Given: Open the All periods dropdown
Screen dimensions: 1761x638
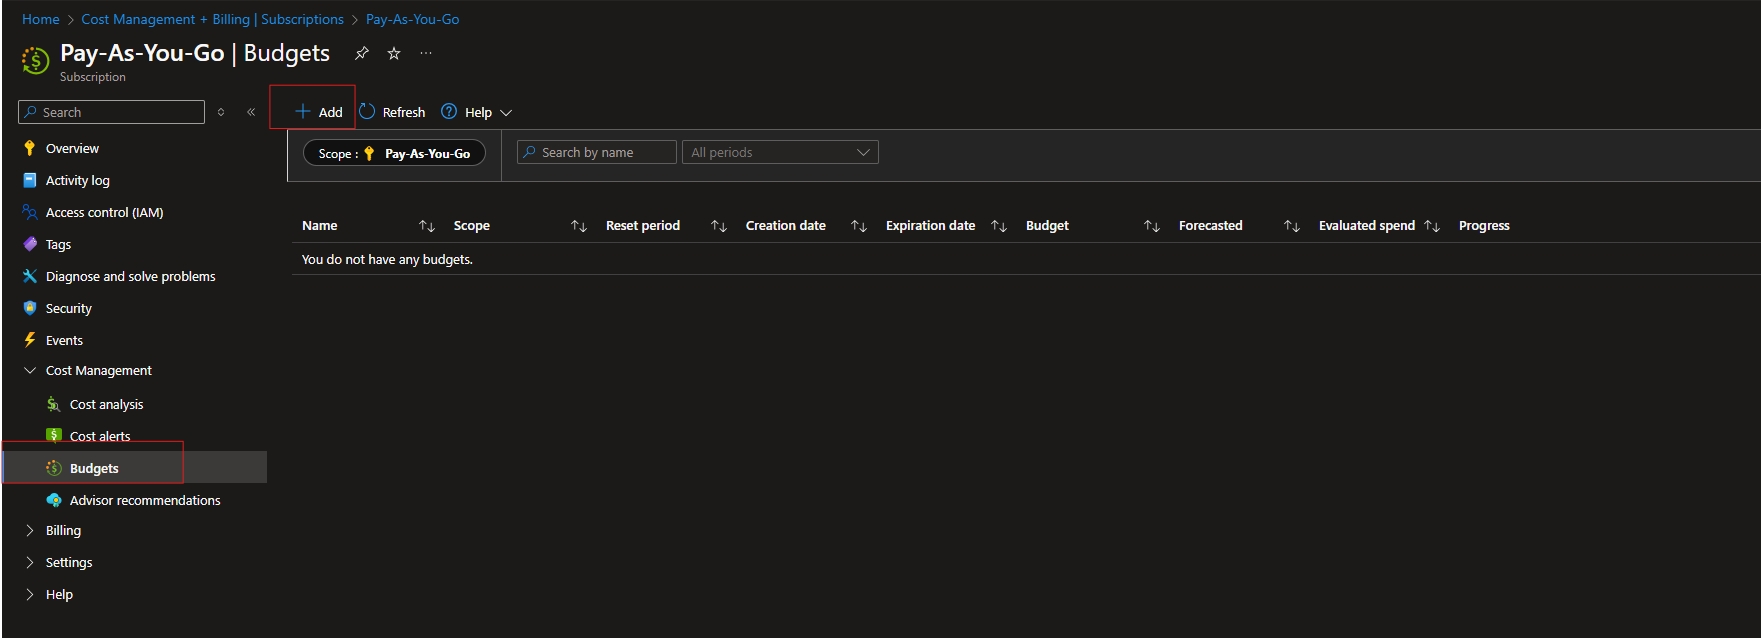Looking at the screenshot, I should pos(780,152).
